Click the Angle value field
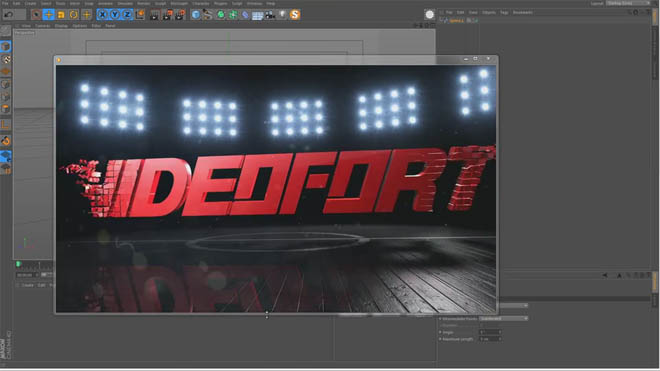This screenshot has width=660, height=371. click(x=489, y=332)
